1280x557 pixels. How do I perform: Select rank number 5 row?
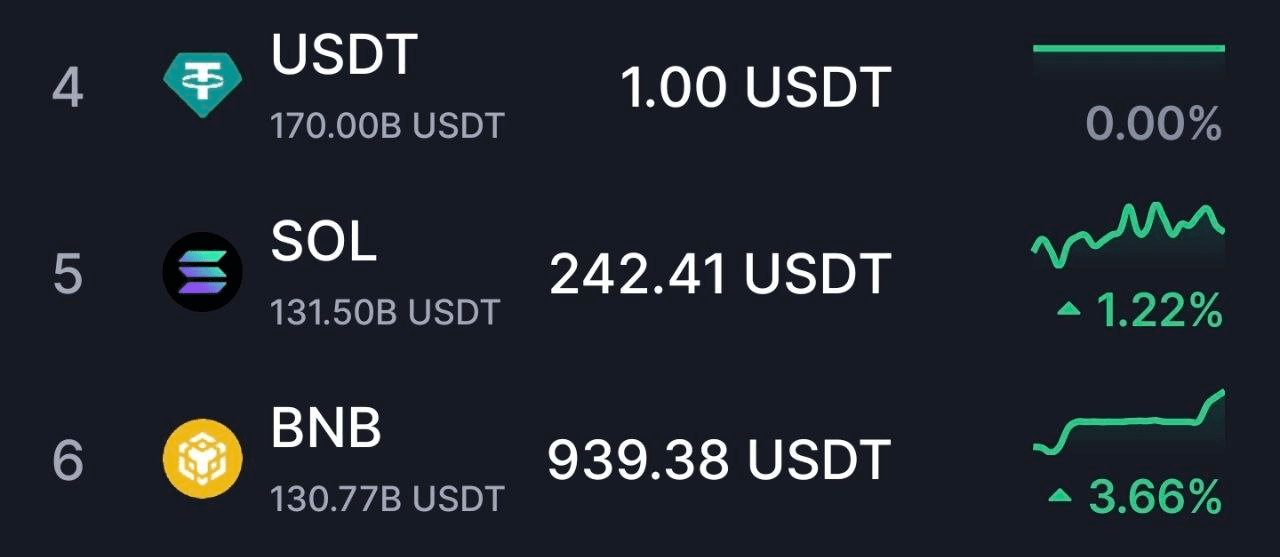click(640, 274)
